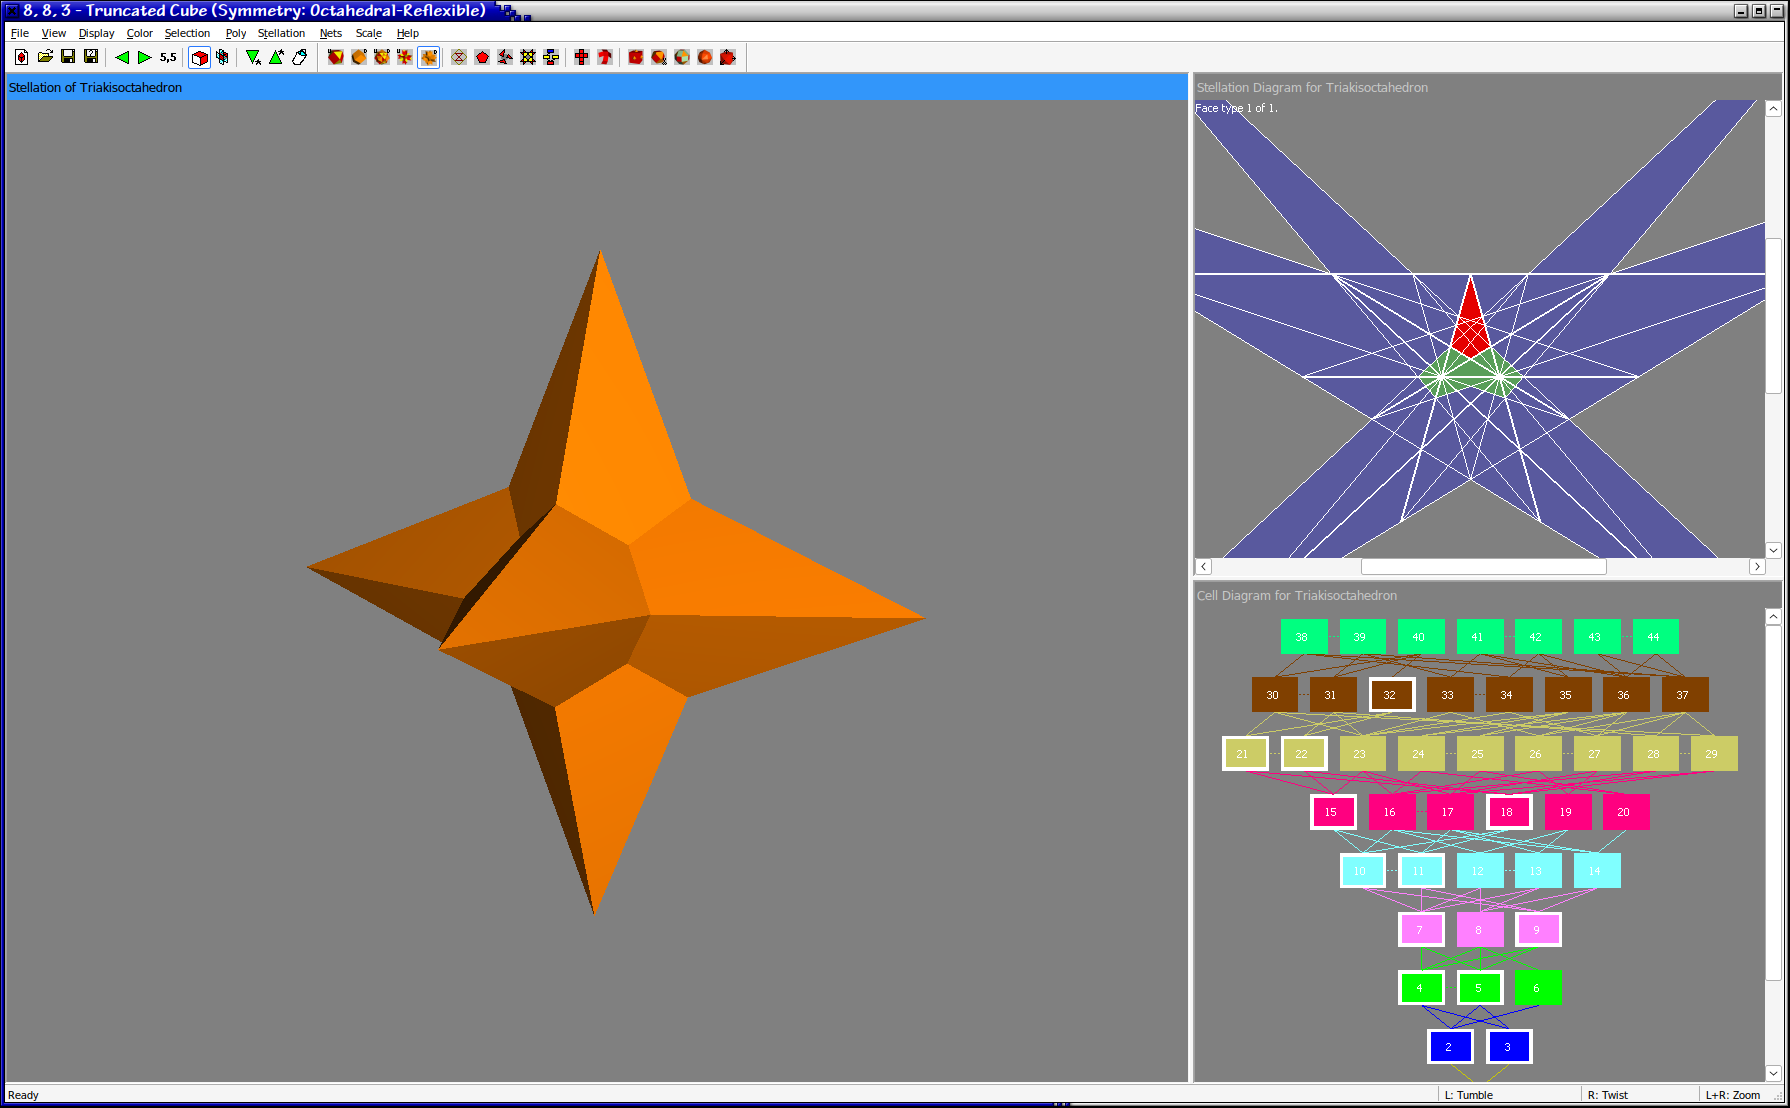Click the red cube solid view icon
Image resolution: width=1790 pixels, height=1108 pixels.
200,57
